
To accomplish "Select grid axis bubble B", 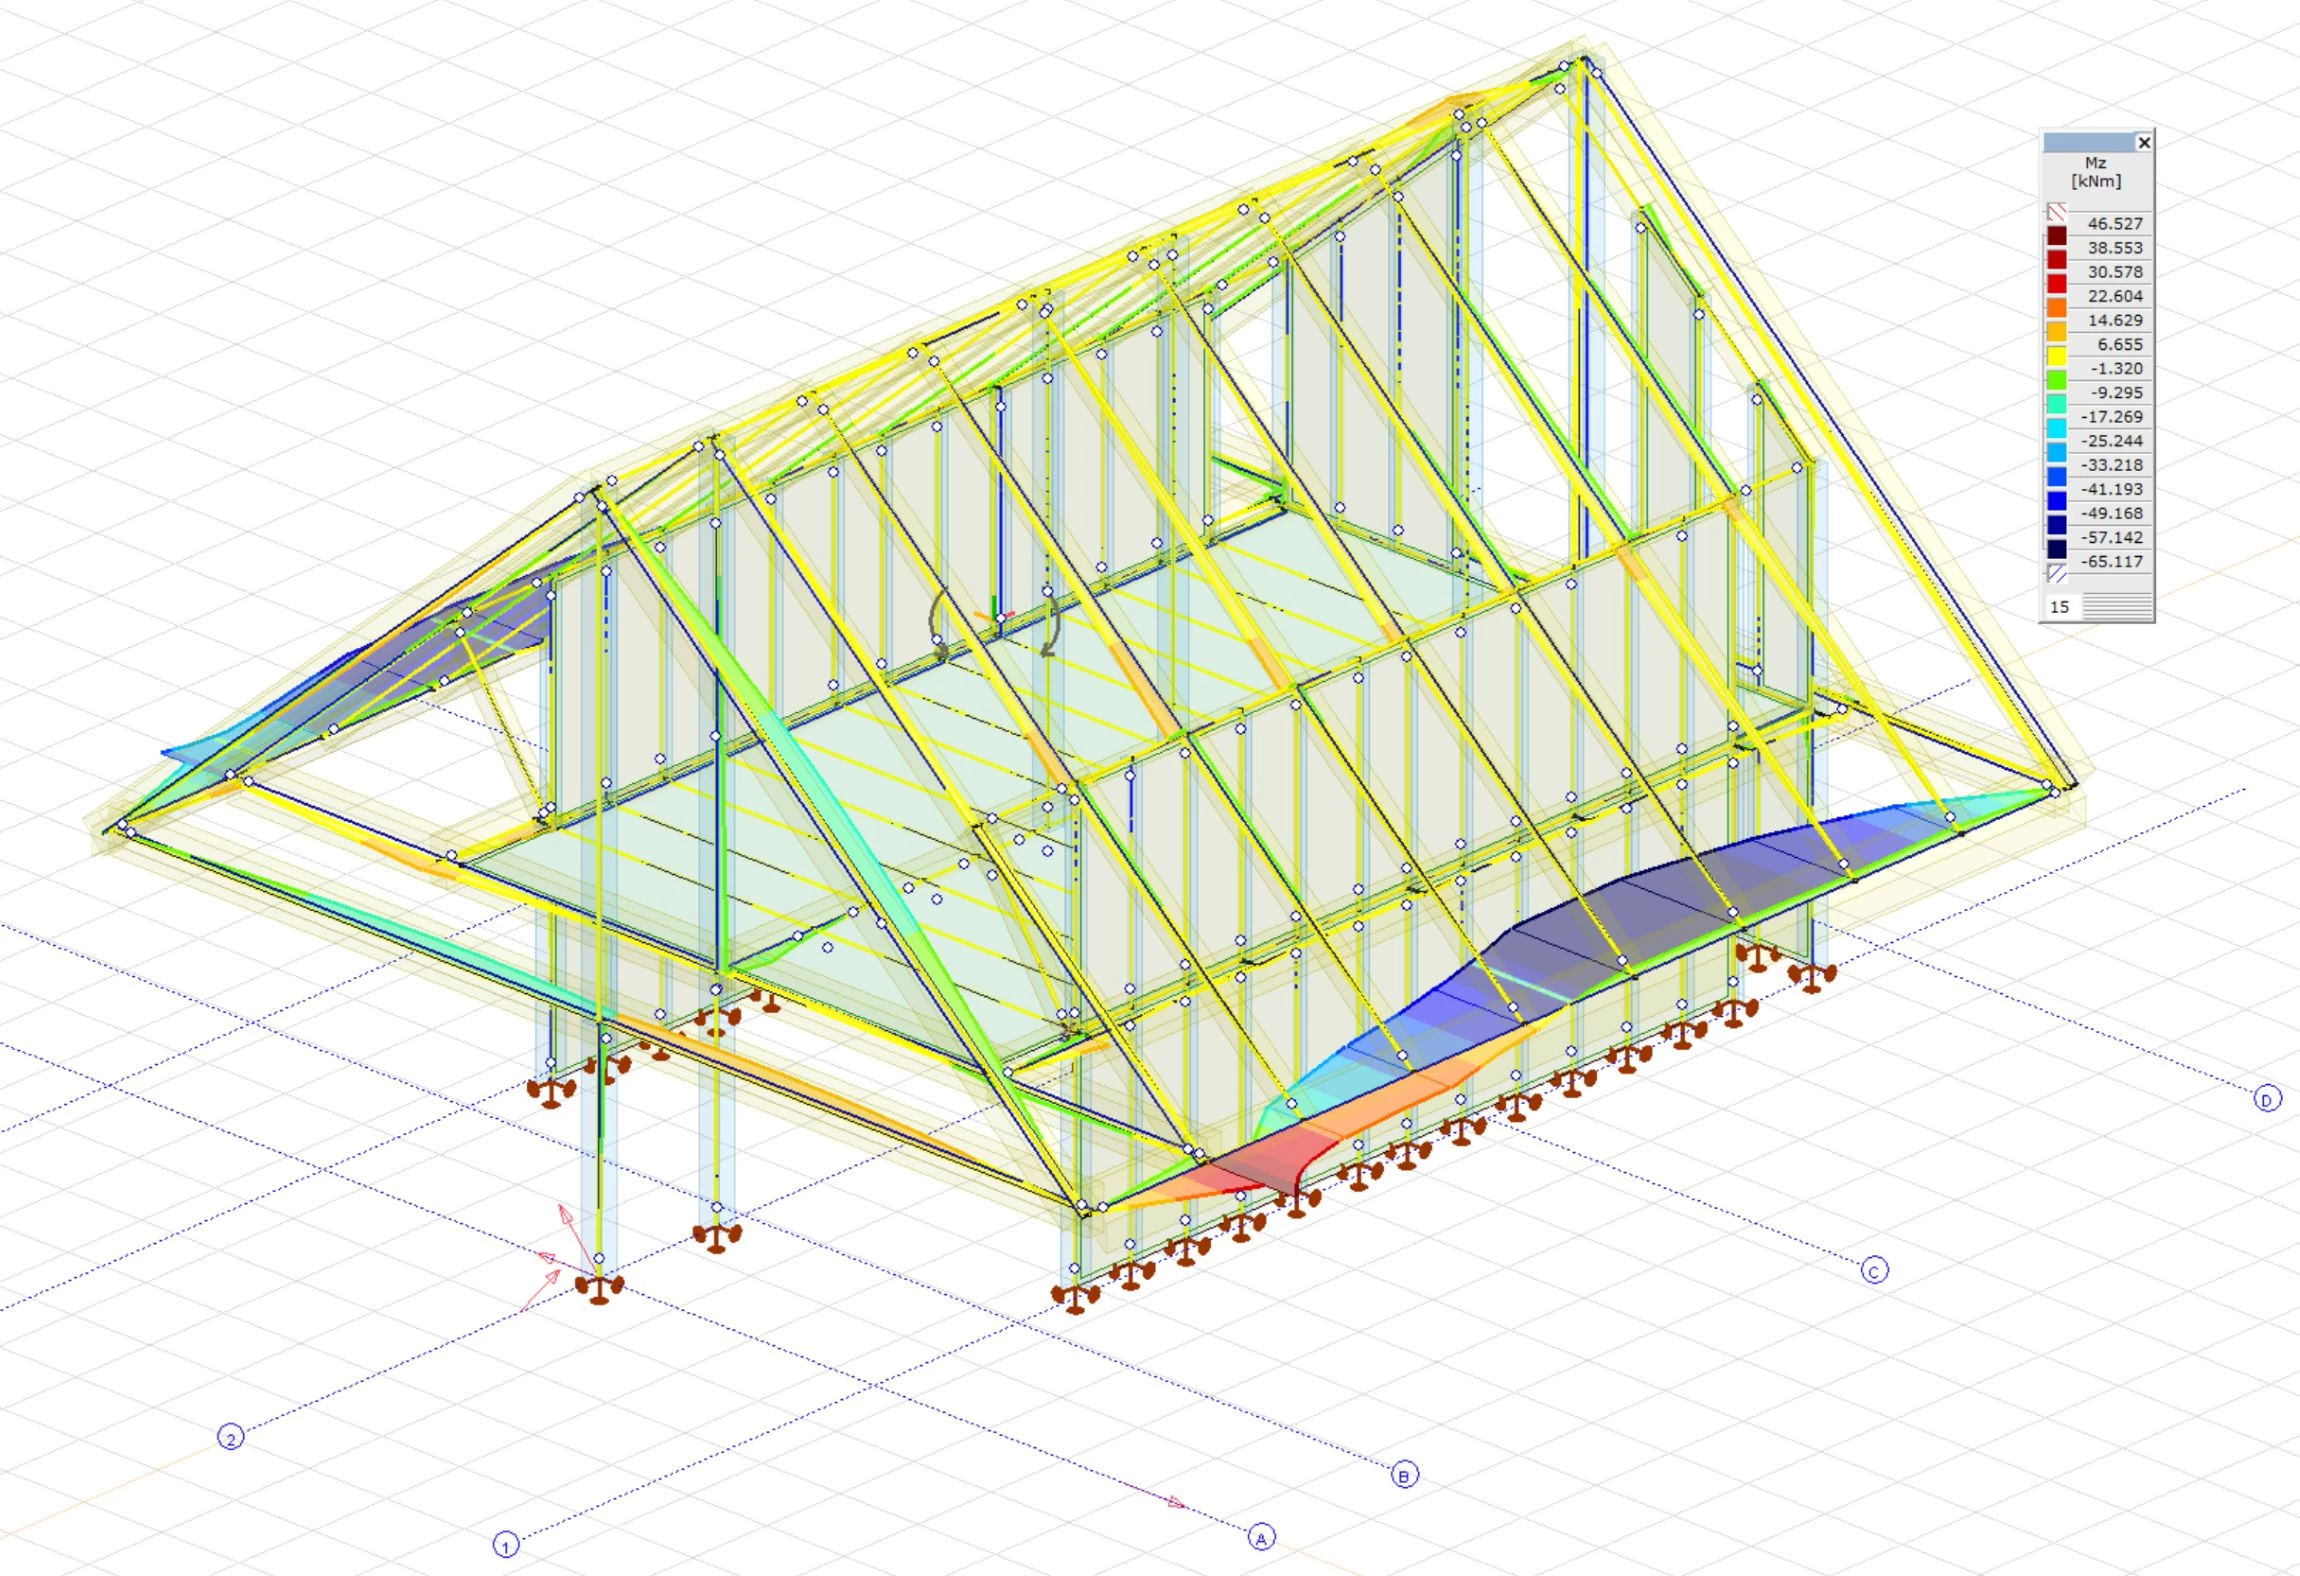I will click(1404, 1475).
